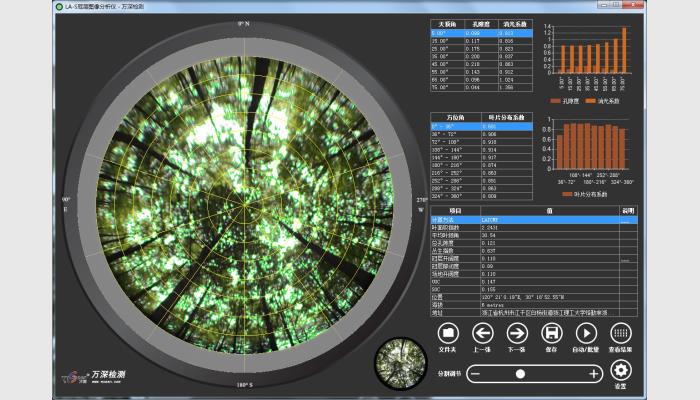Open settings (设置) gear icon

pos(620,372)
